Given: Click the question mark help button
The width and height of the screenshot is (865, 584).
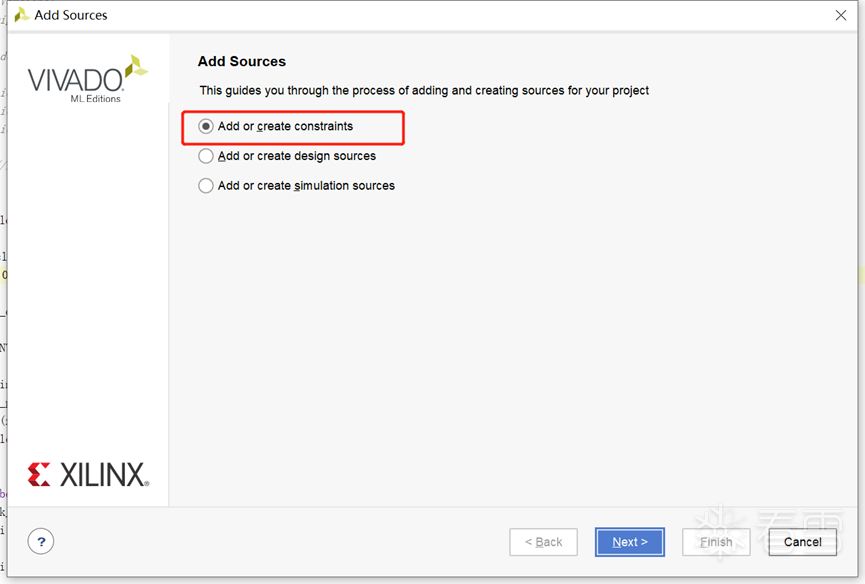Looking at the screenshot, I should coord(41,542).
